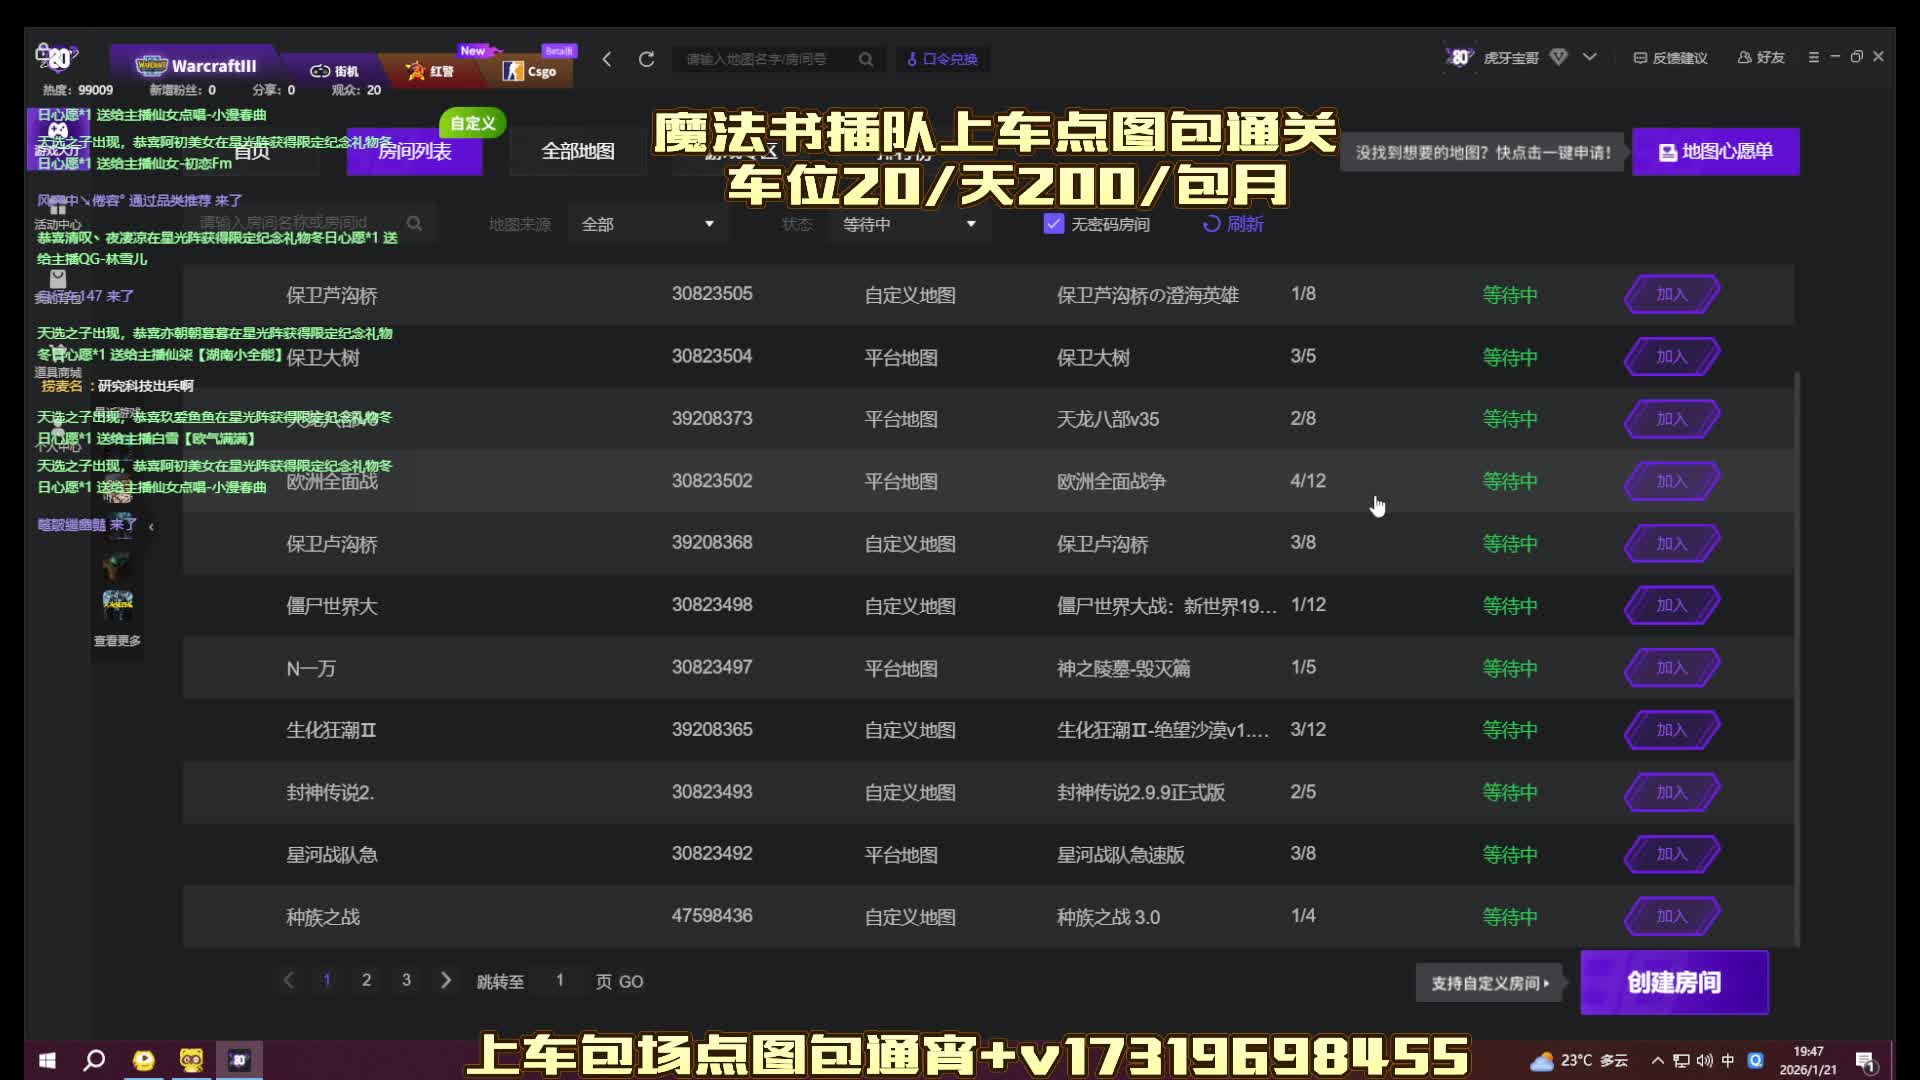Expand the 地图来源 dropdown showing 全部
Image resolution: width=1920 pixels, height=1080 pixels.
(x=648, y=224)
